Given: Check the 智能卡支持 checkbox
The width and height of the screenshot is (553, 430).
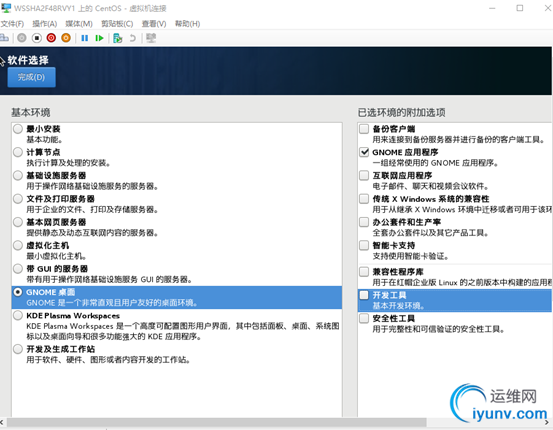Looking at the screenshot, I should [364, 245].
